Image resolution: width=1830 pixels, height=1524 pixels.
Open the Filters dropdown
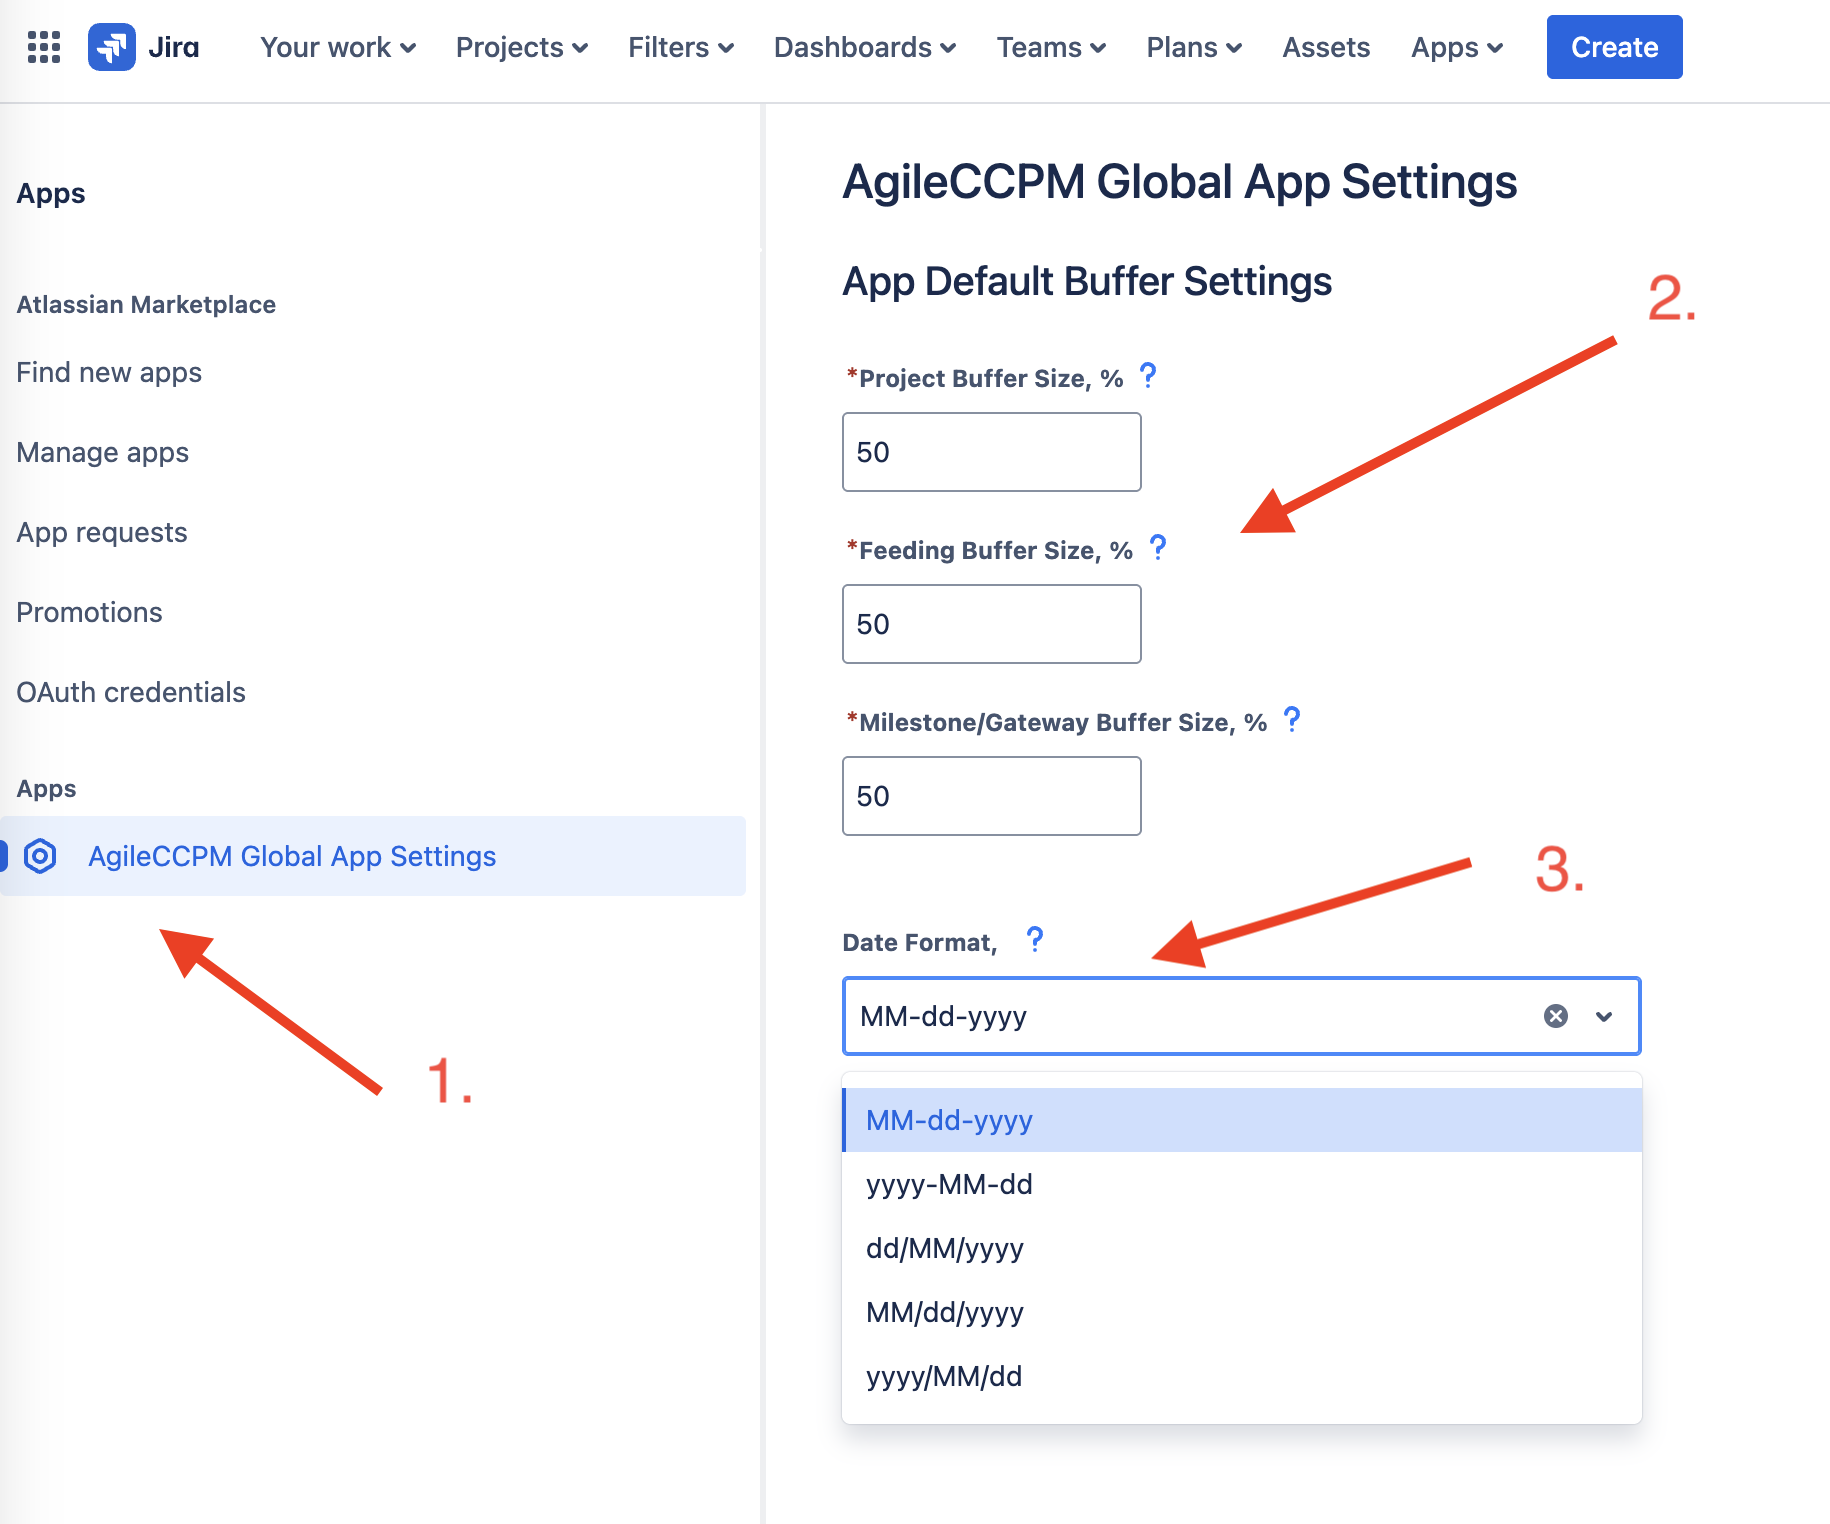pos(681,47)
